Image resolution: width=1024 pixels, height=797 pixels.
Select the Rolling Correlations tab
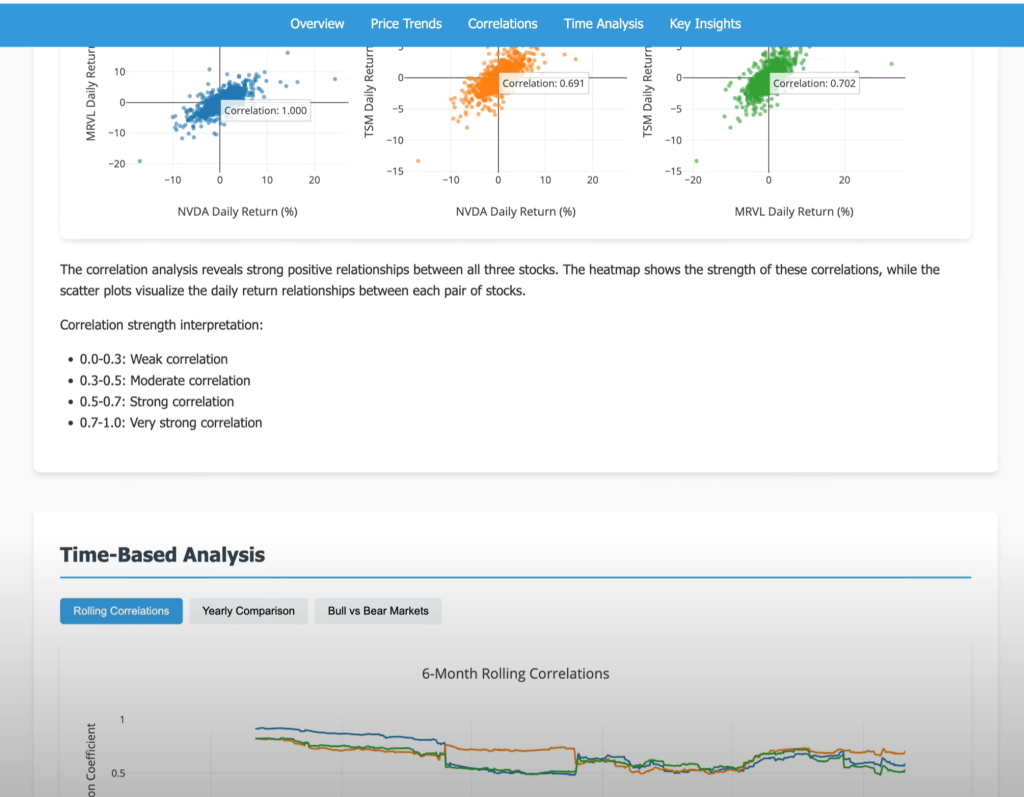[121, 611]
